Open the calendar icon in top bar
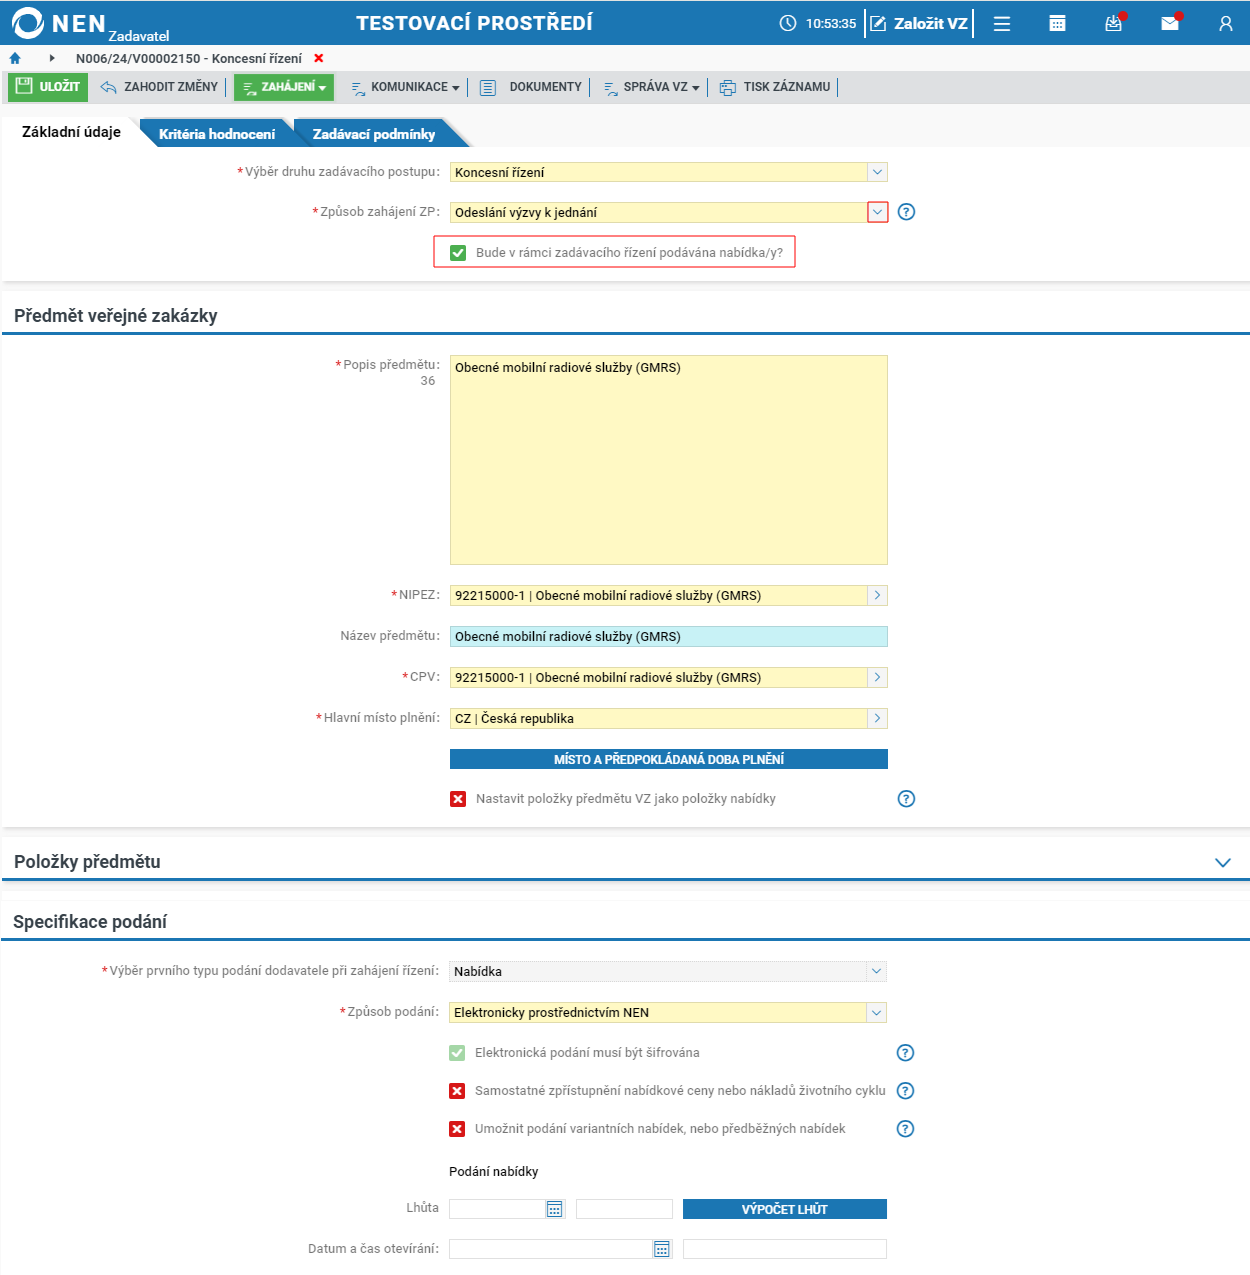This screenshot has height=1275, width=1250. click(1057, 23)
